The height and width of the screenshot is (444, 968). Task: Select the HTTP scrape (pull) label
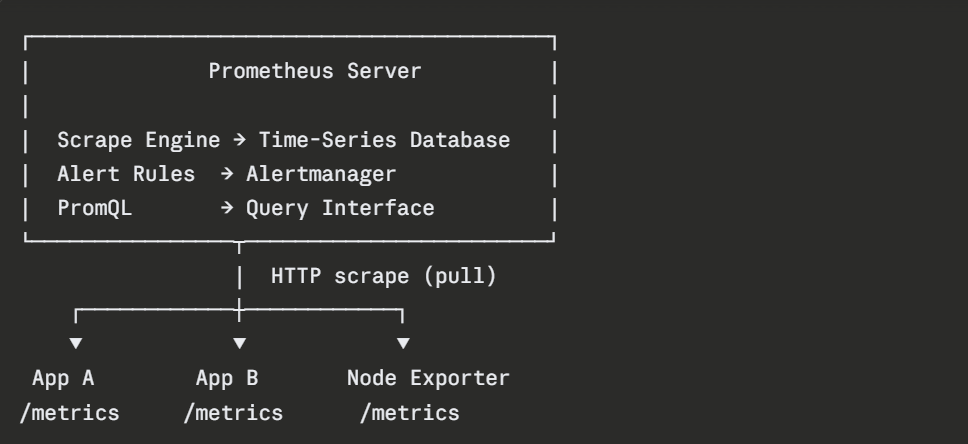tap(384, 277)
